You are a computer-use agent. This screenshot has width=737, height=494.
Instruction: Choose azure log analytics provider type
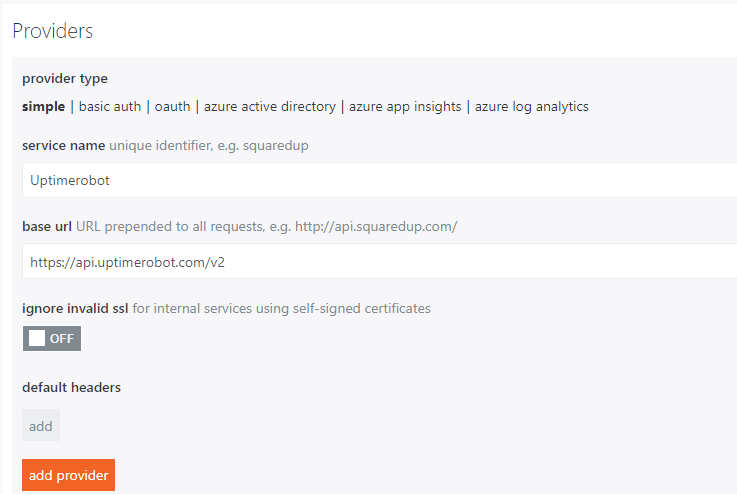pos(532,107)
